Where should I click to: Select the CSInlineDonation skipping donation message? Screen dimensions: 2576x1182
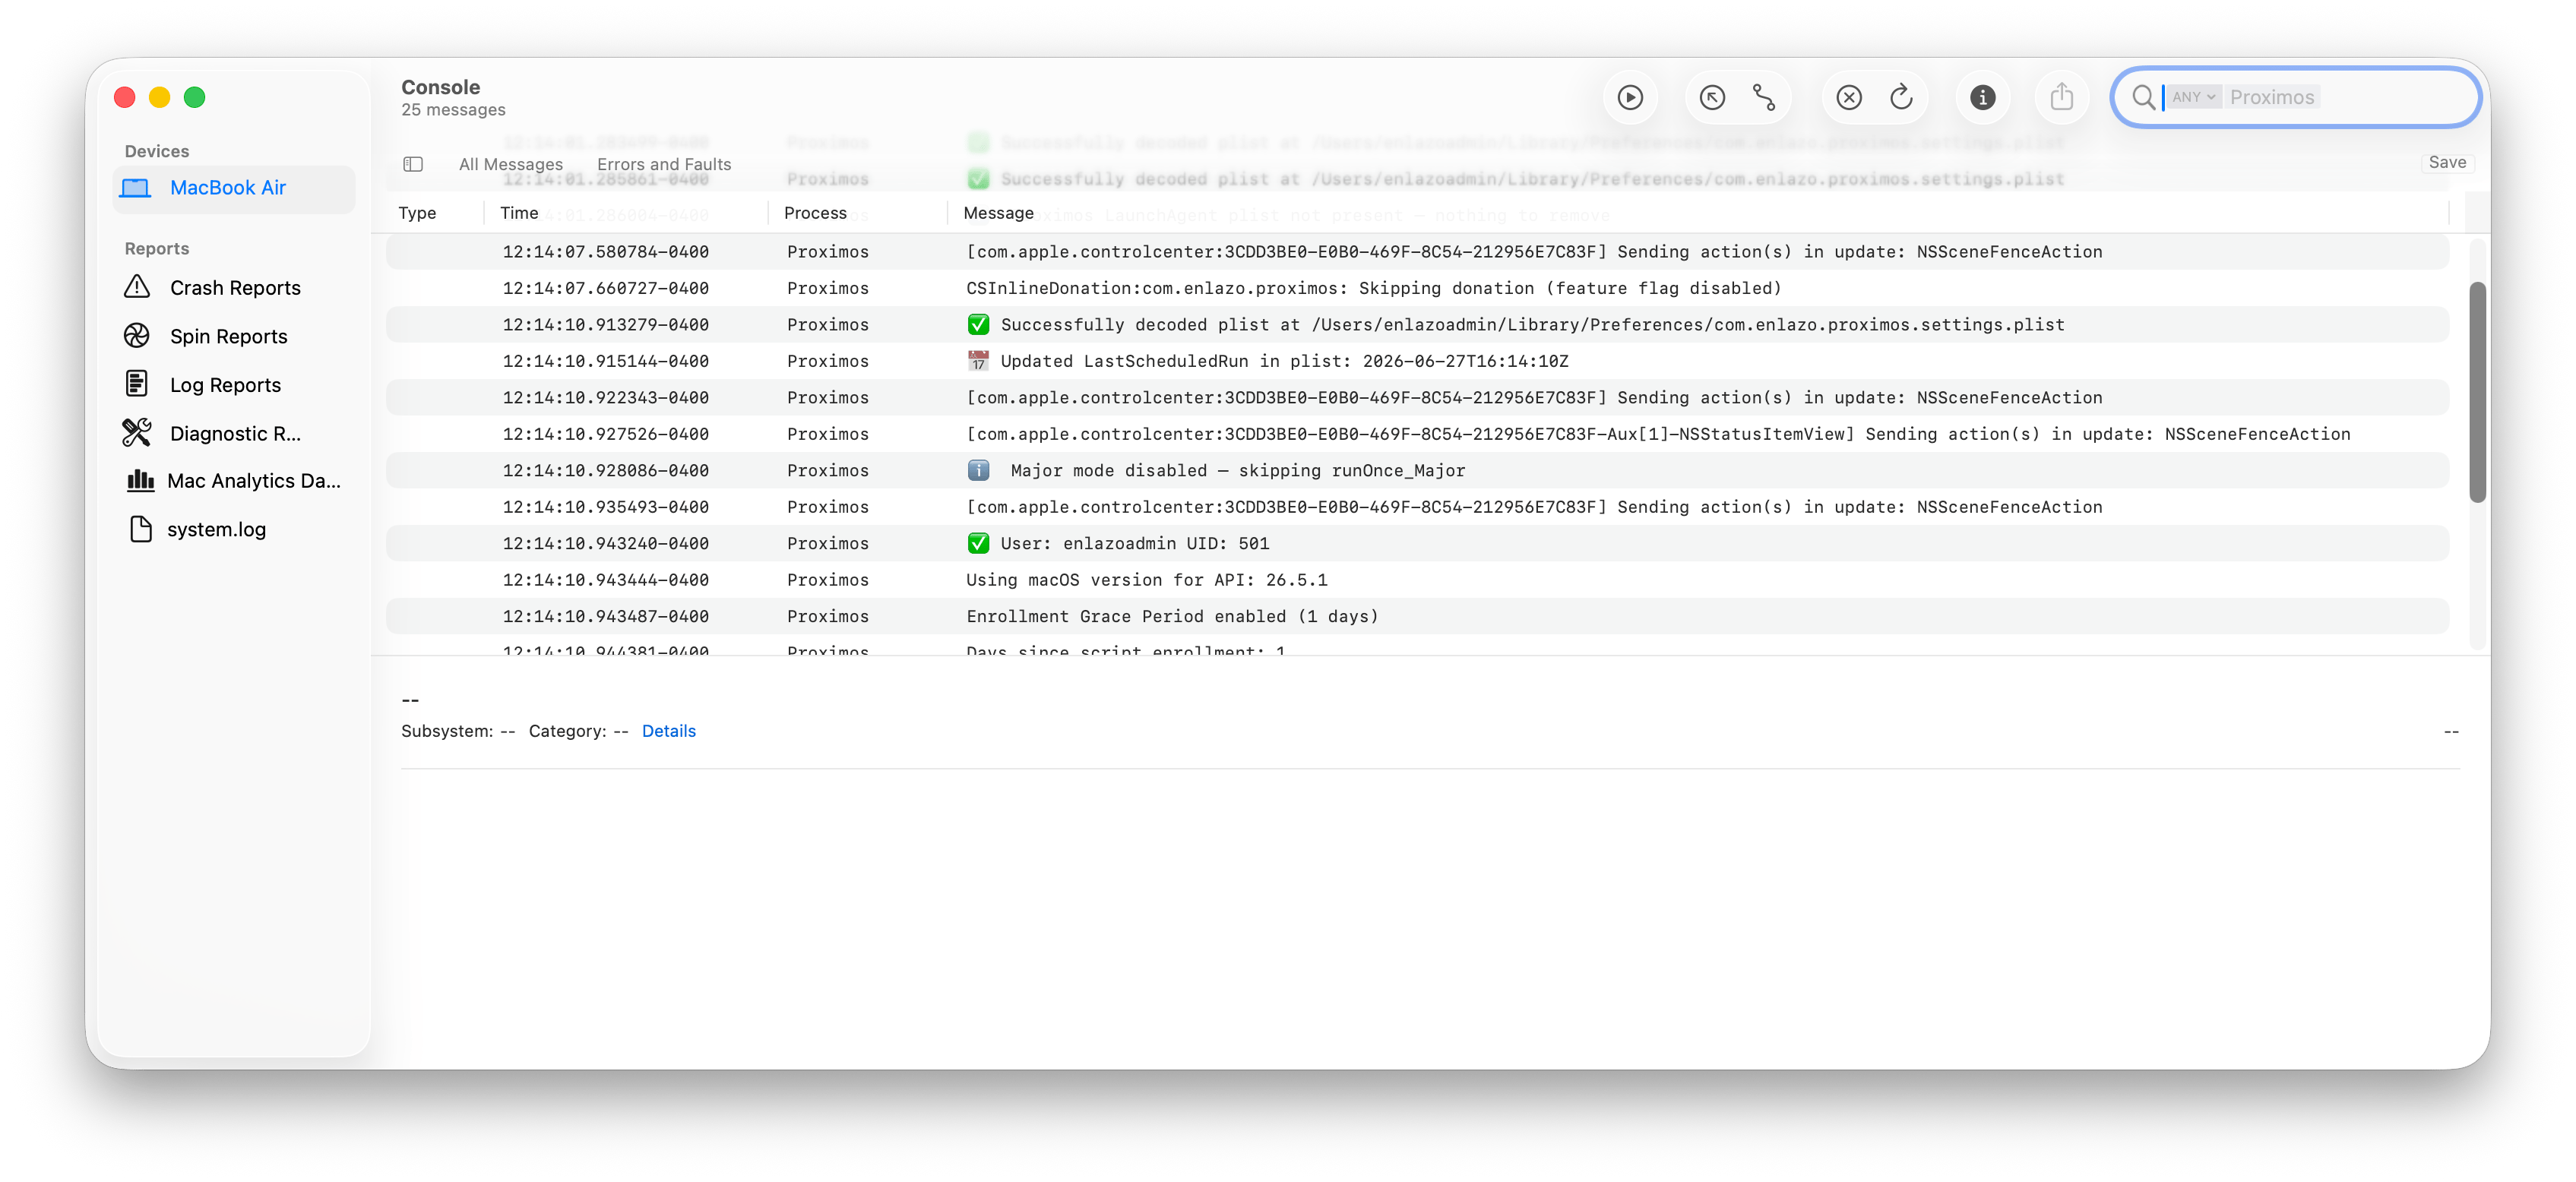coord(1417,288)
